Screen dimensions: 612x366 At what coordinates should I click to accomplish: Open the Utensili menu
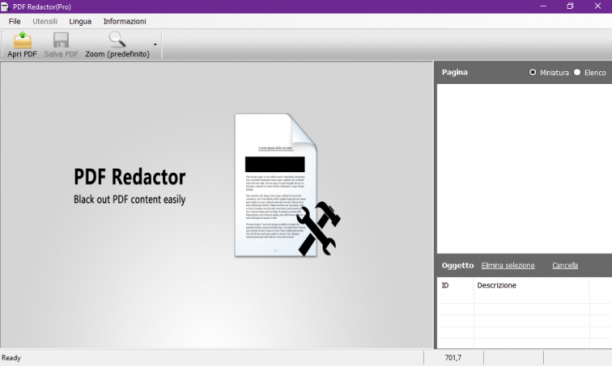(45, 21)
